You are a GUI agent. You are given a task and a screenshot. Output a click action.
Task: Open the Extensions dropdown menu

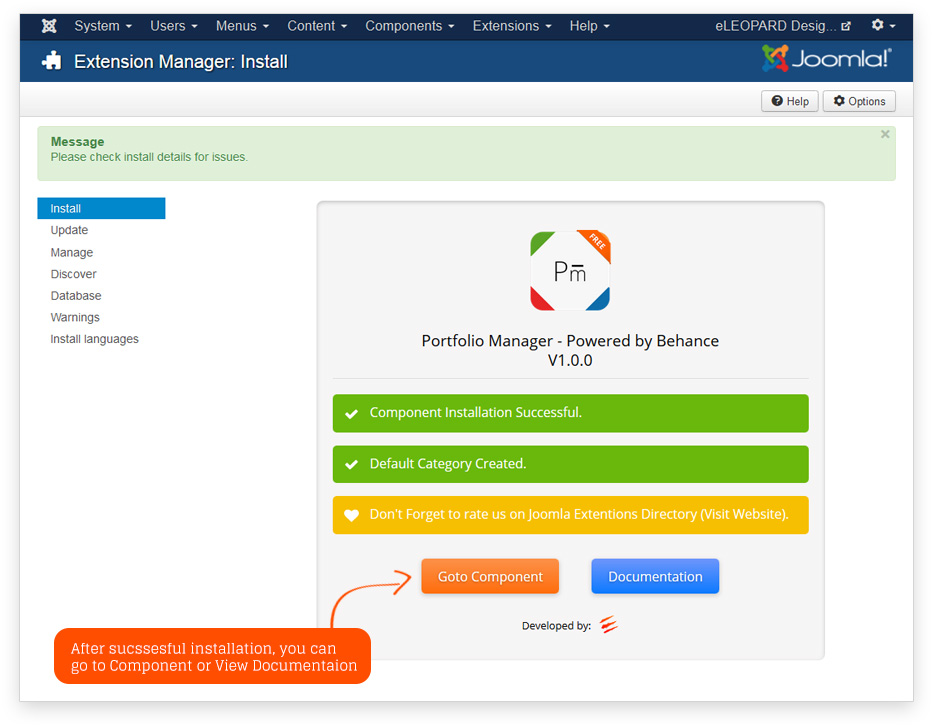512,26
